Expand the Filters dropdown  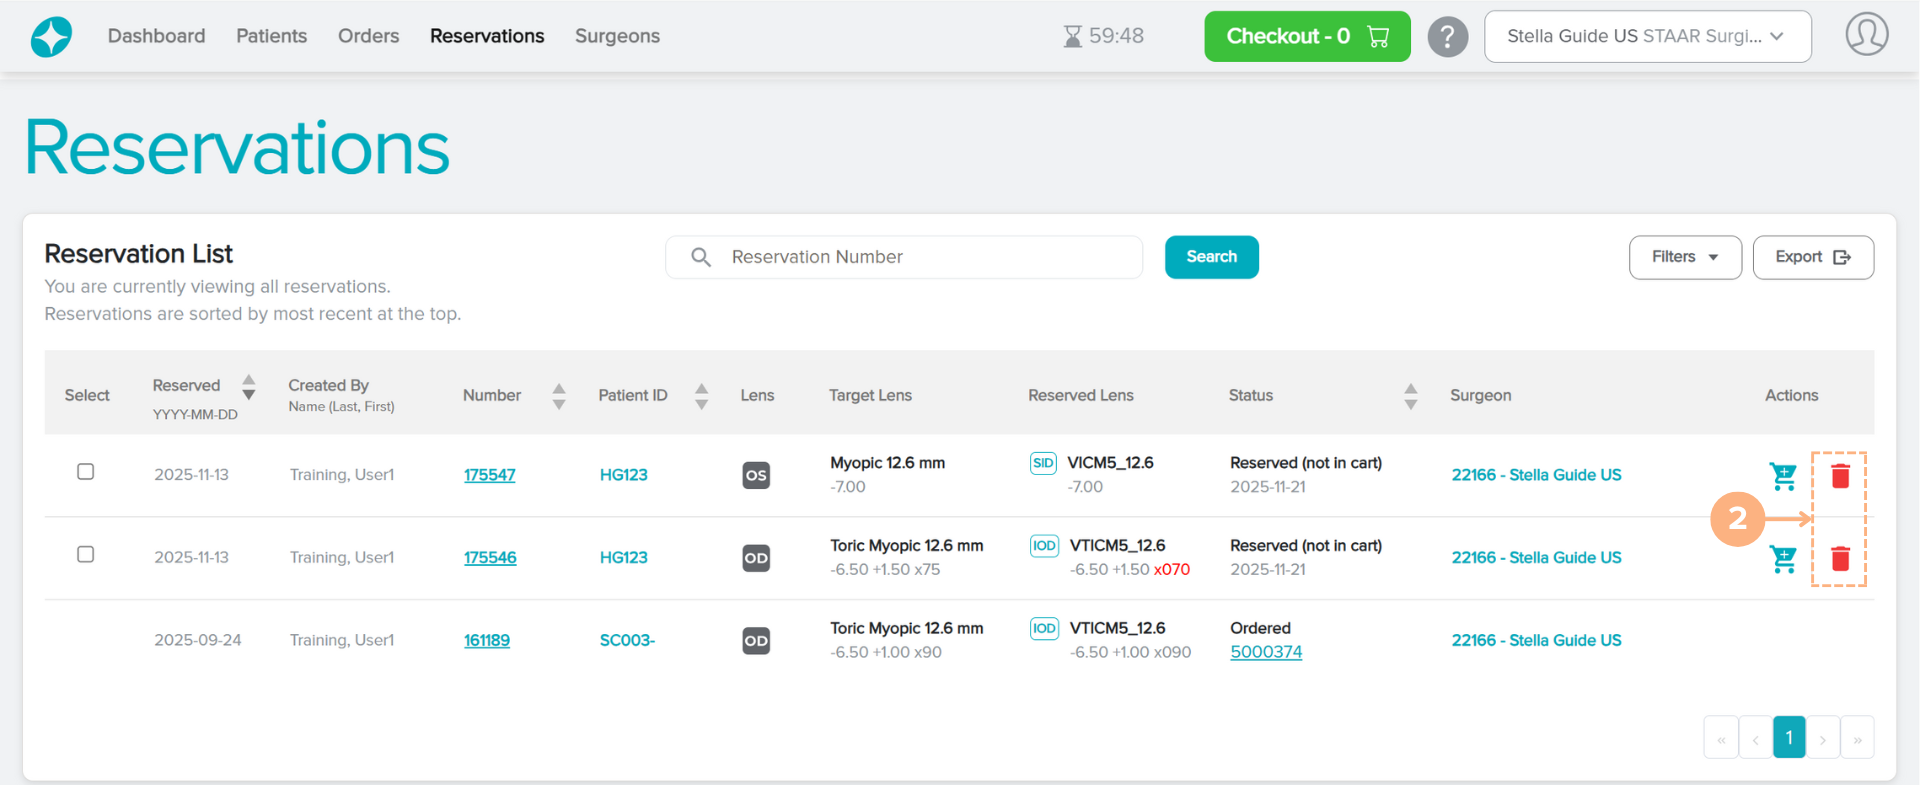tap(1684, 257)
